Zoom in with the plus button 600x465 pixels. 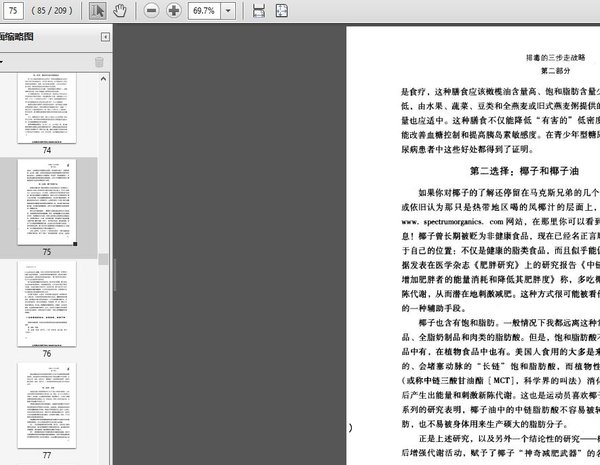(x=174, y=11)
